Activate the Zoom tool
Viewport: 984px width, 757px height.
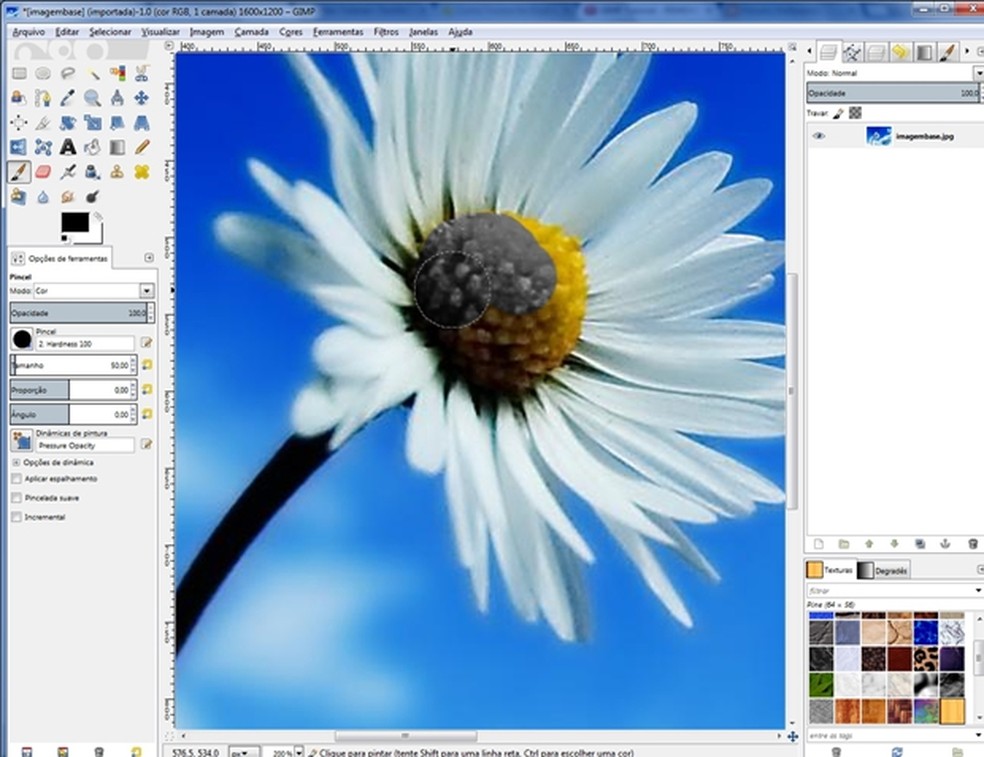coord(93,97)
